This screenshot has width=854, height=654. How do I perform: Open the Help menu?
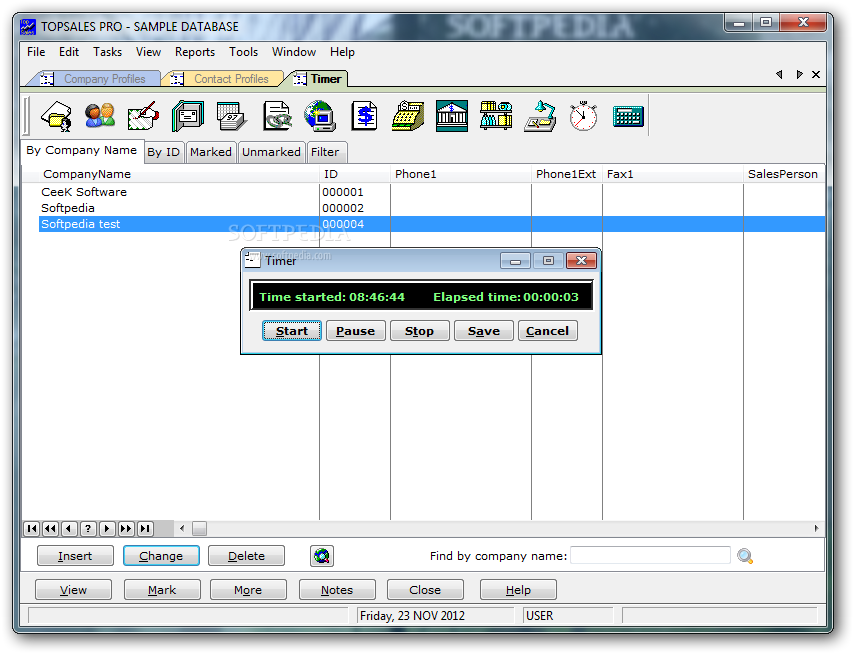pyautogui.click(x=342, y=52)
